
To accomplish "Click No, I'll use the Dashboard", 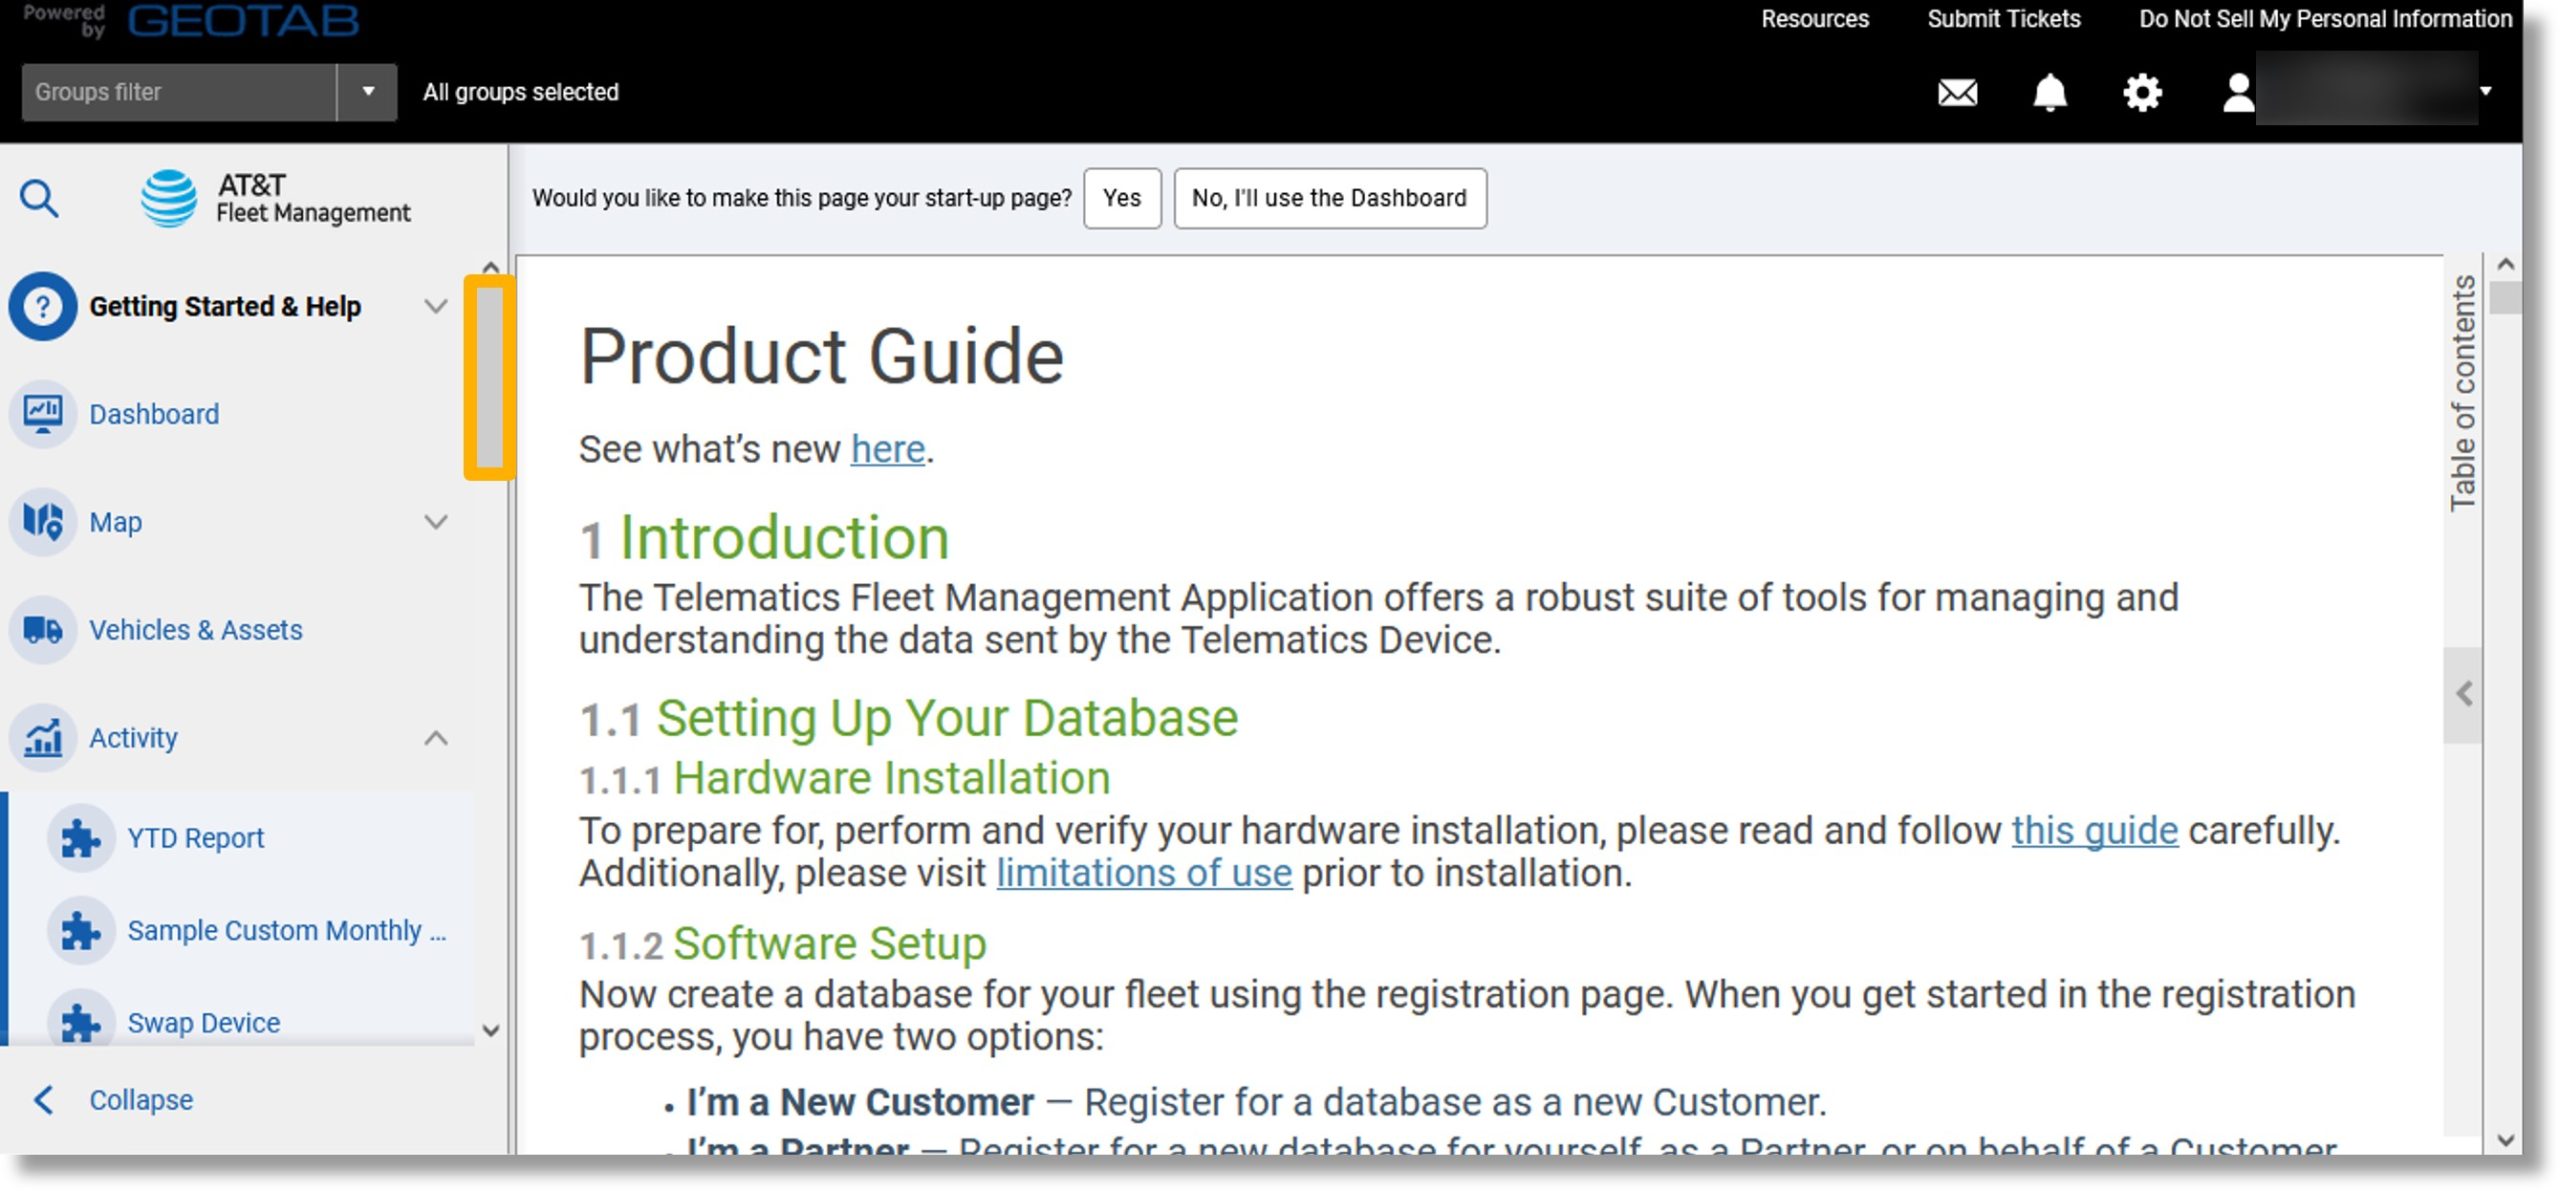I will coord(1329,198).
